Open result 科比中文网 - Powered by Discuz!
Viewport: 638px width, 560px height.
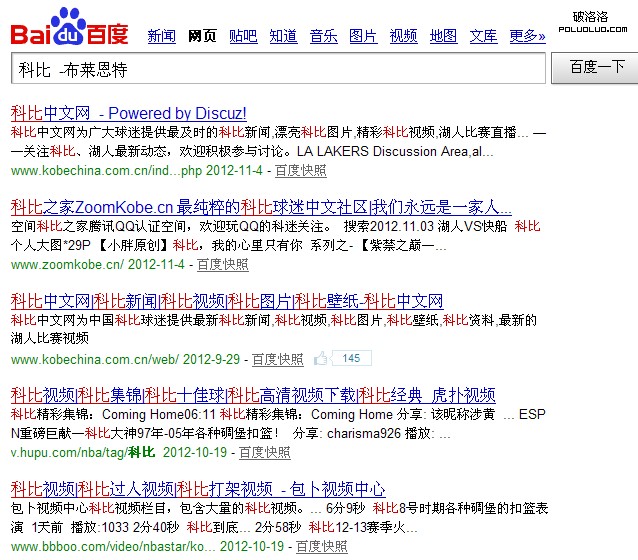pyautogui.click(x=129, y=113)
